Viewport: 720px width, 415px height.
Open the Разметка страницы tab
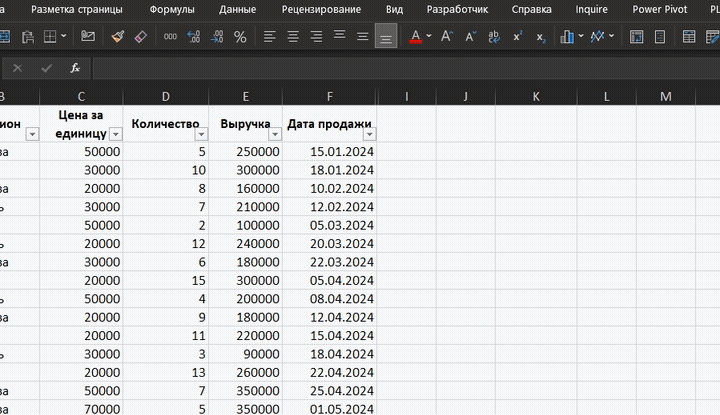pyautogui.click(x=77, y=9)
